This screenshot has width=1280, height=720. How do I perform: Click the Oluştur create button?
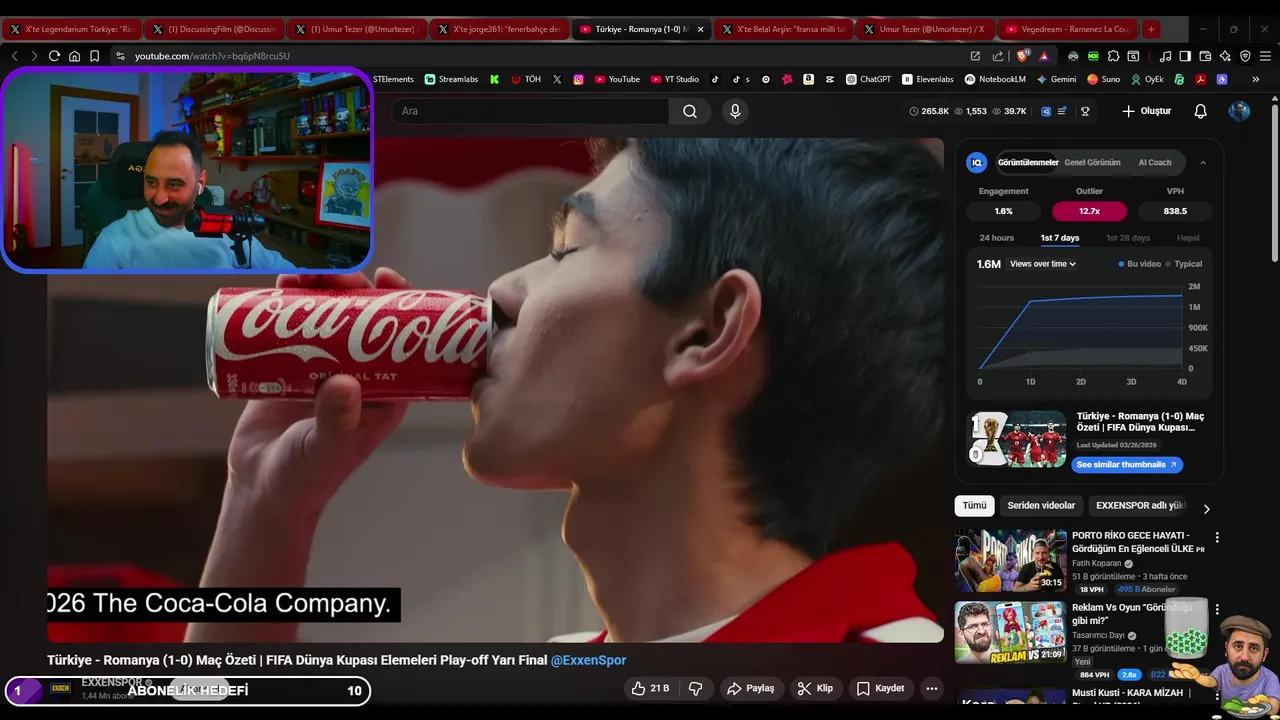(x=1146, y=111)
